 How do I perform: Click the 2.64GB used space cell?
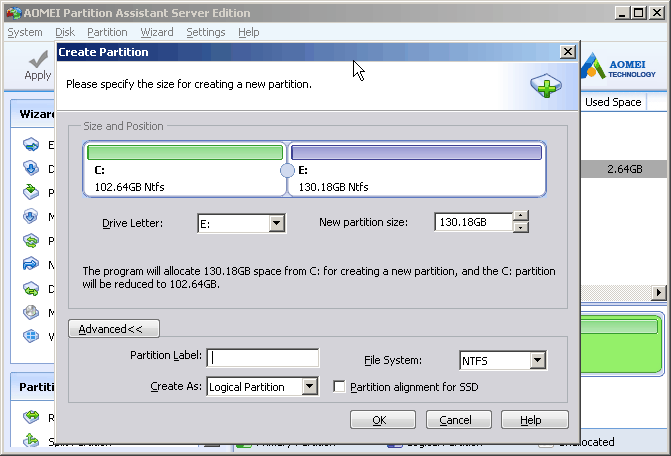click(624, 169)
